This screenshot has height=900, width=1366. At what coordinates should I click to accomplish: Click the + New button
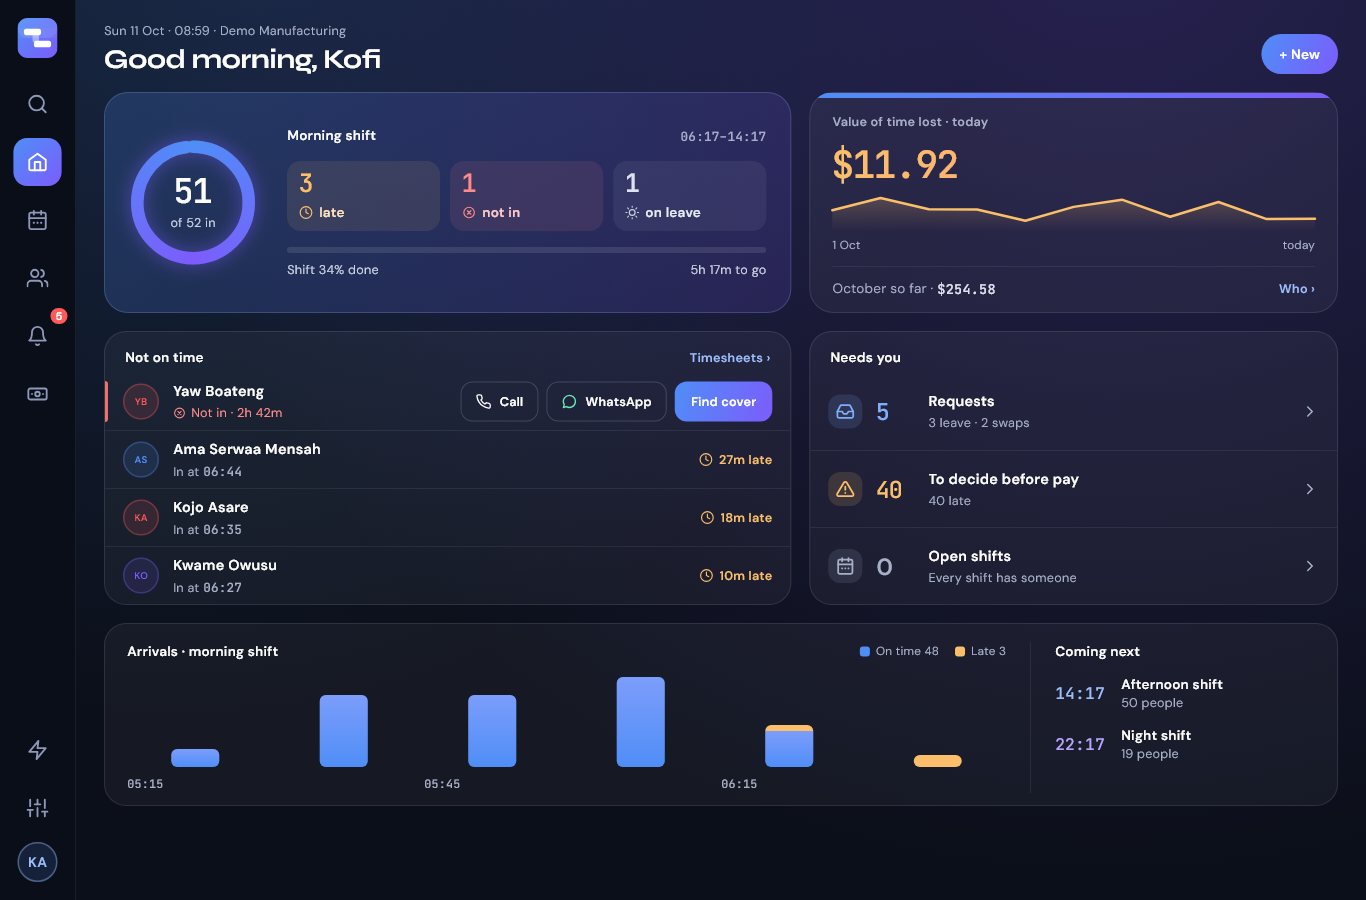[1299, 55]
